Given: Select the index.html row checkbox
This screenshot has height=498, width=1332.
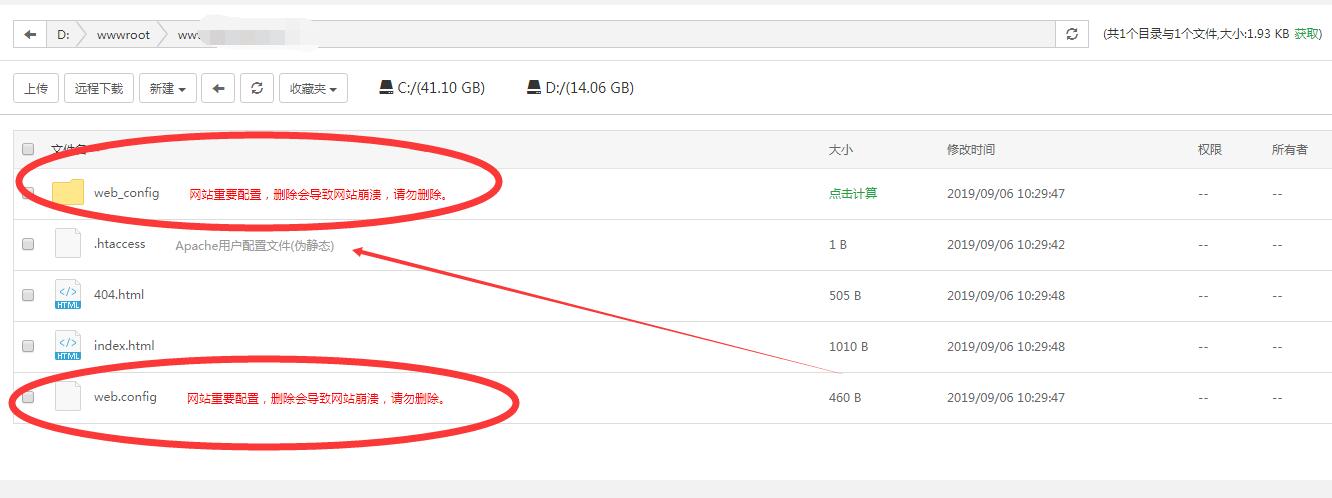Looking at the screenshot, I should [28, 346].
